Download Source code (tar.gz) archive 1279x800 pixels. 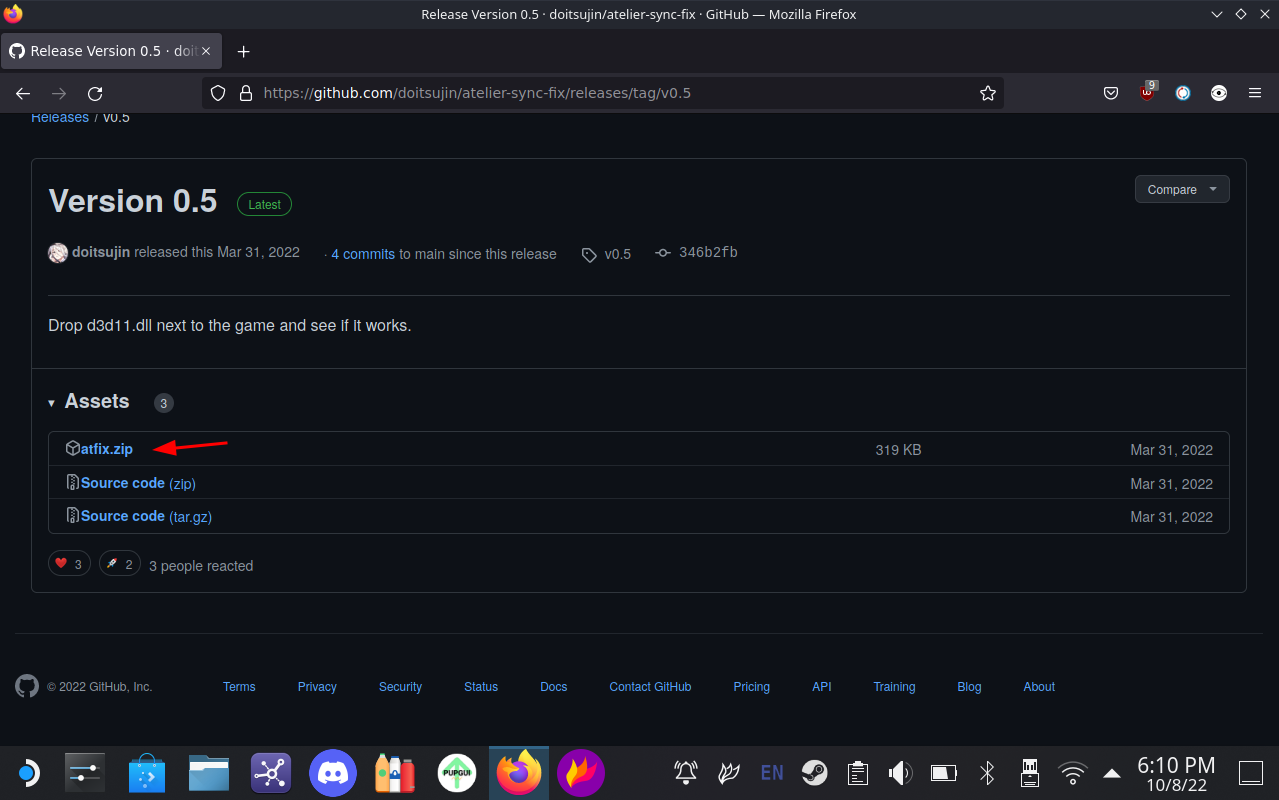point(146,516)
